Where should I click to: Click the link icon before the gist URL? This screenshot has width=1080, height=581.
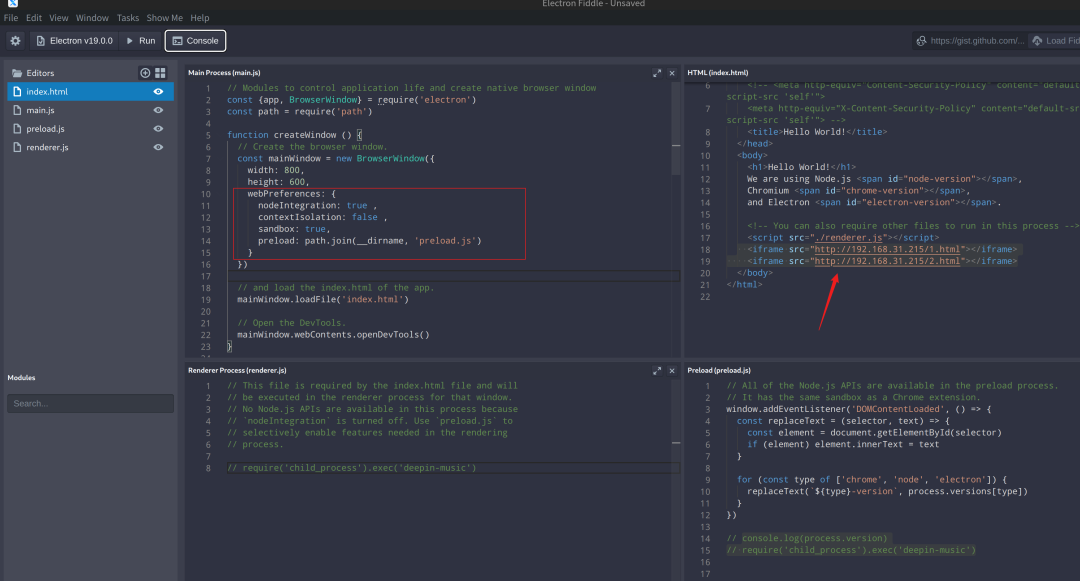(921, 41)
